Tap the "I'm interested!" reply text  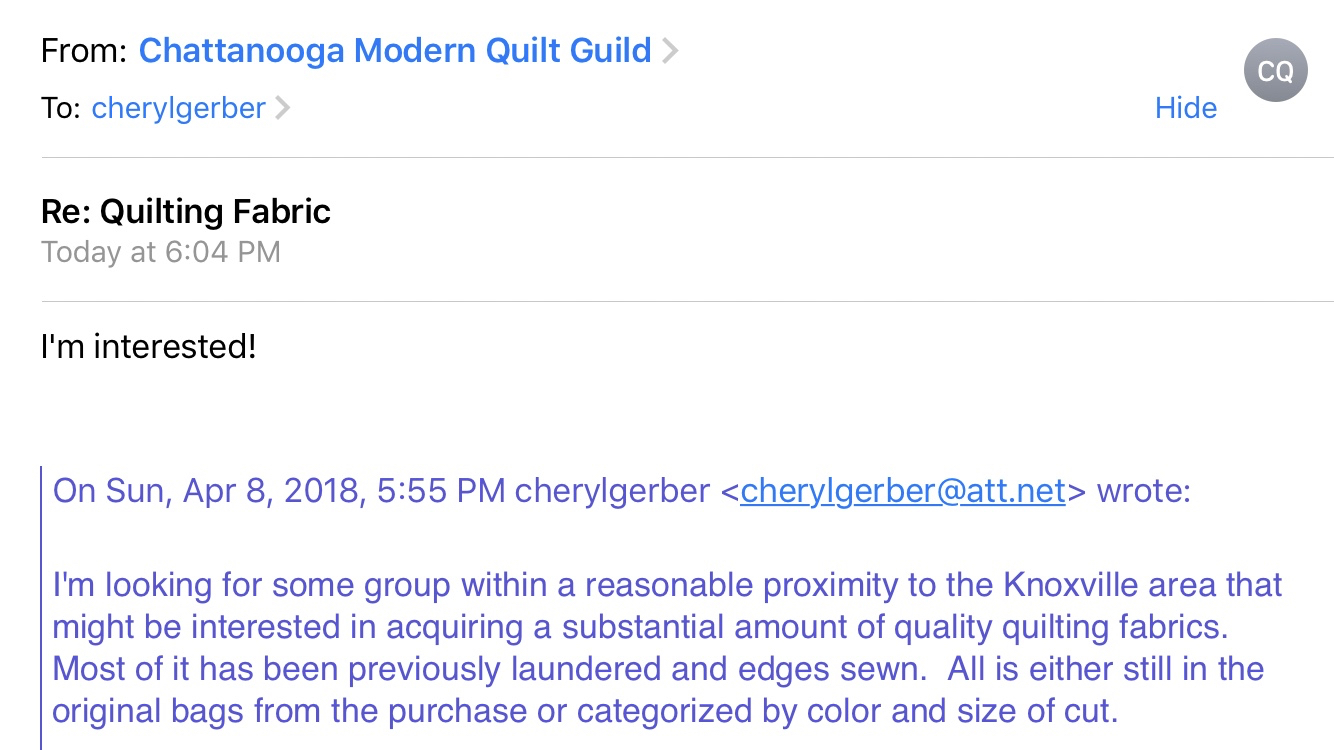(149, 346)
